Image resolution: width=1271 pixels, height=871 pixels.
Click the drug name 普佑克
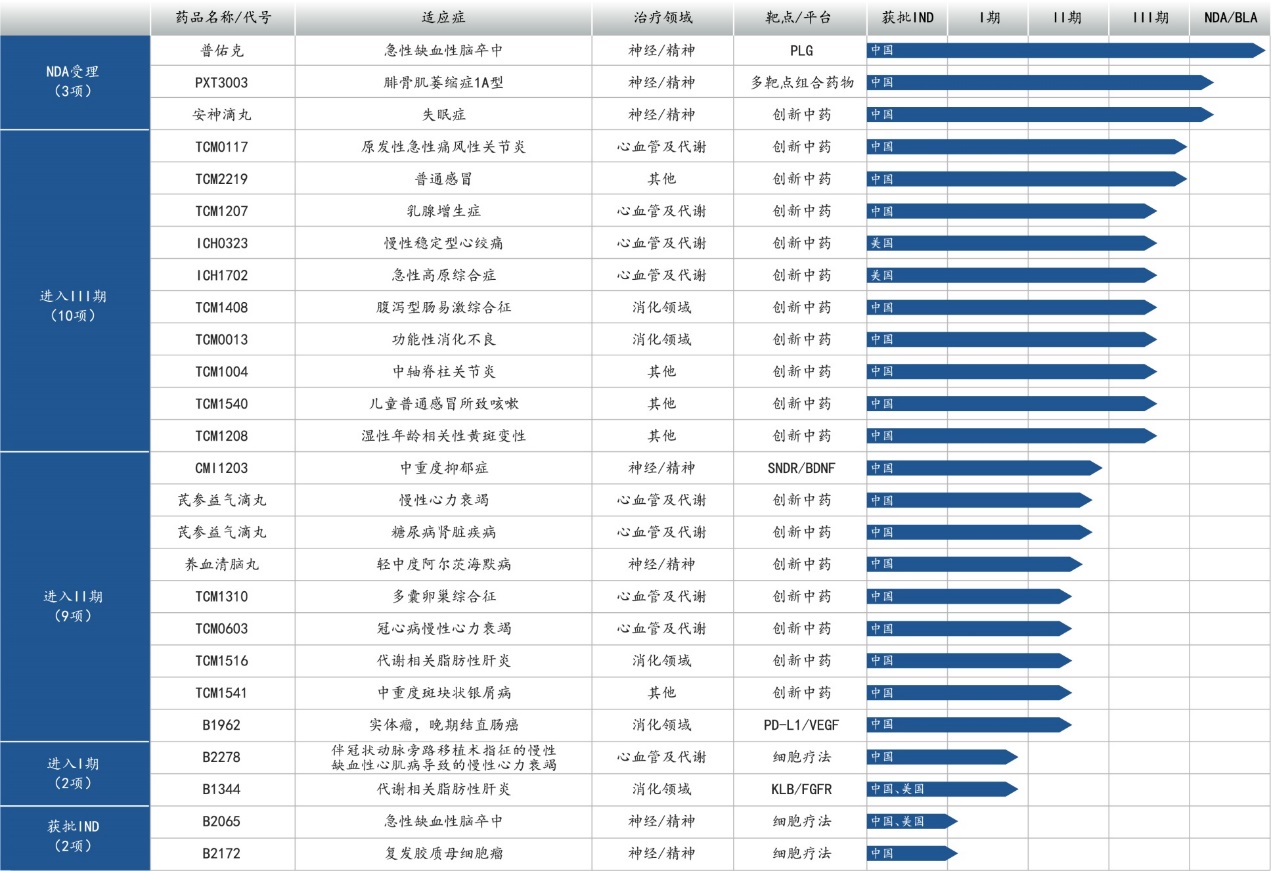(222, 50)
